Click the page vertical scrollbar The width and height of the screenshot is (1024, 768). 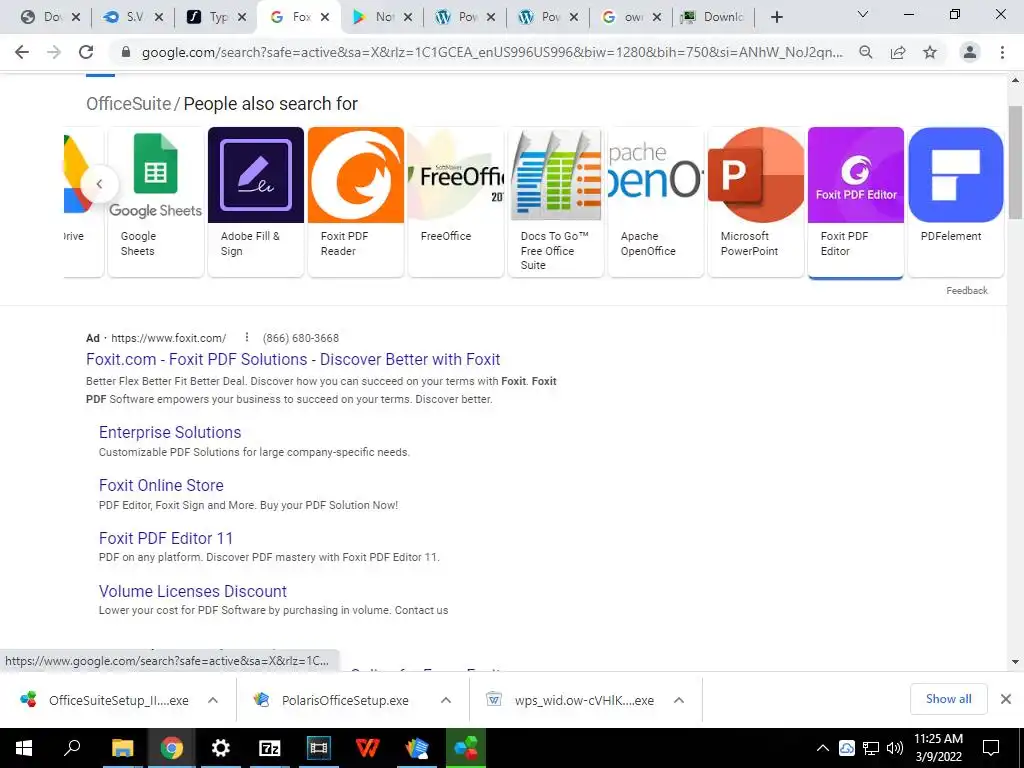pos(1015,162)
